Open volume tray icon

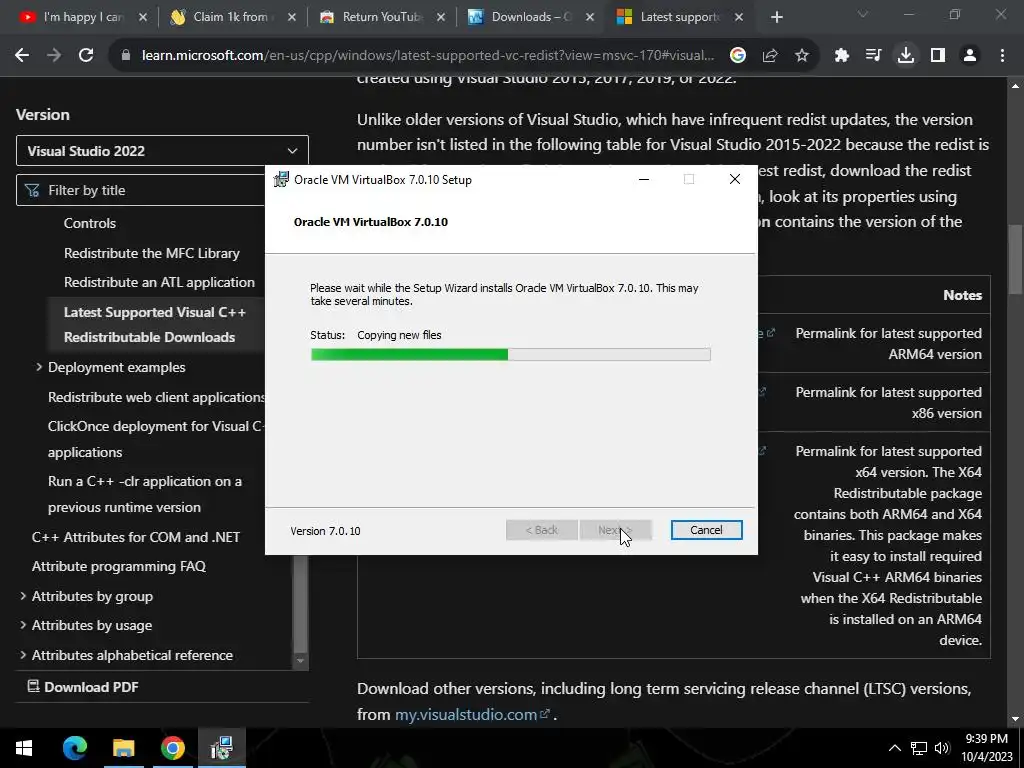pyautogui.click(x=942, y=748)
